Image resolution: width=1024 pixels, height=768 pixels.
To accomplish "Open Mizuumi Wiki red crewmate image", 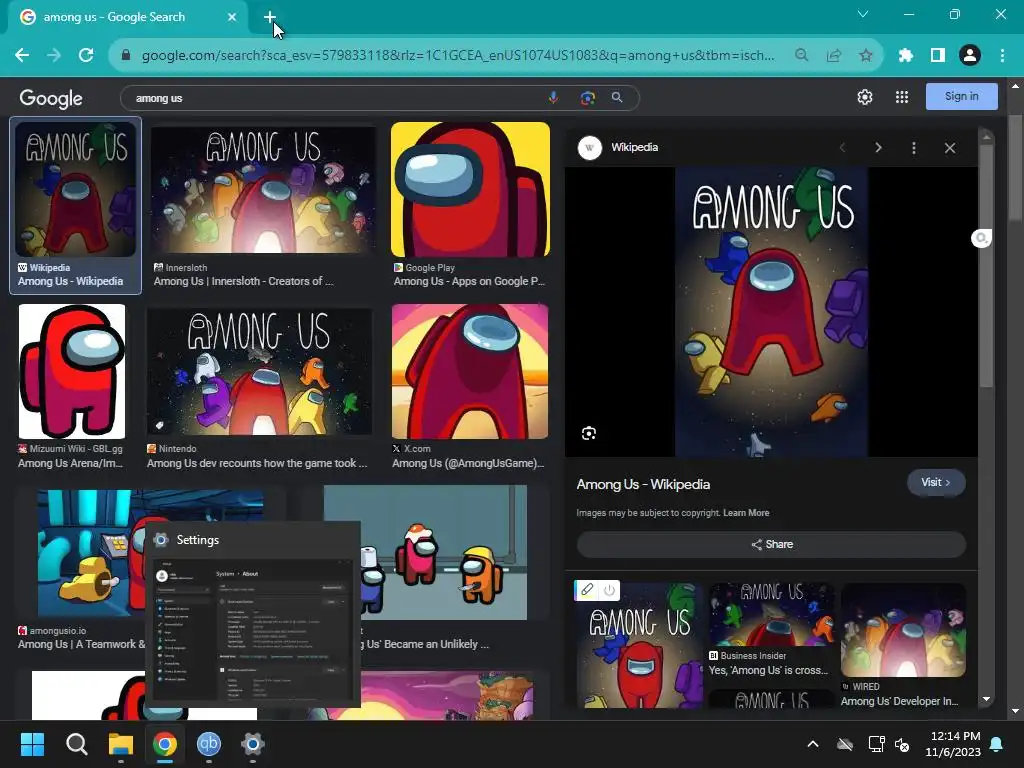I will pyautogui.click(x=72, y=371).
